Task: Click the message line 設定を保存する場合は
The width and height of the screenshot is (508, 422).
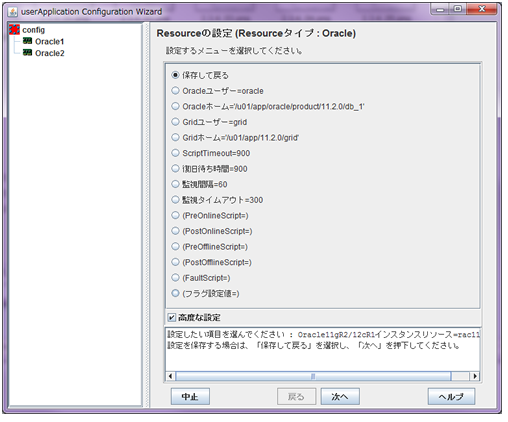Action: [x=313, y=345]
